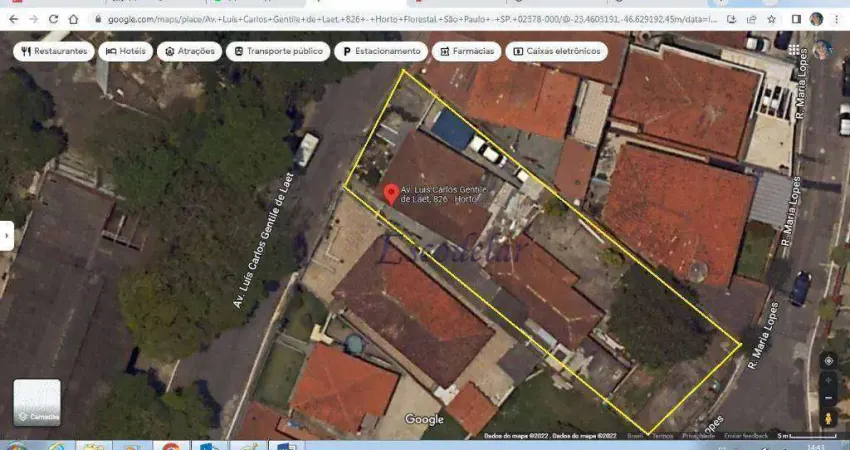Activate Street View pegman

point(828,418)
